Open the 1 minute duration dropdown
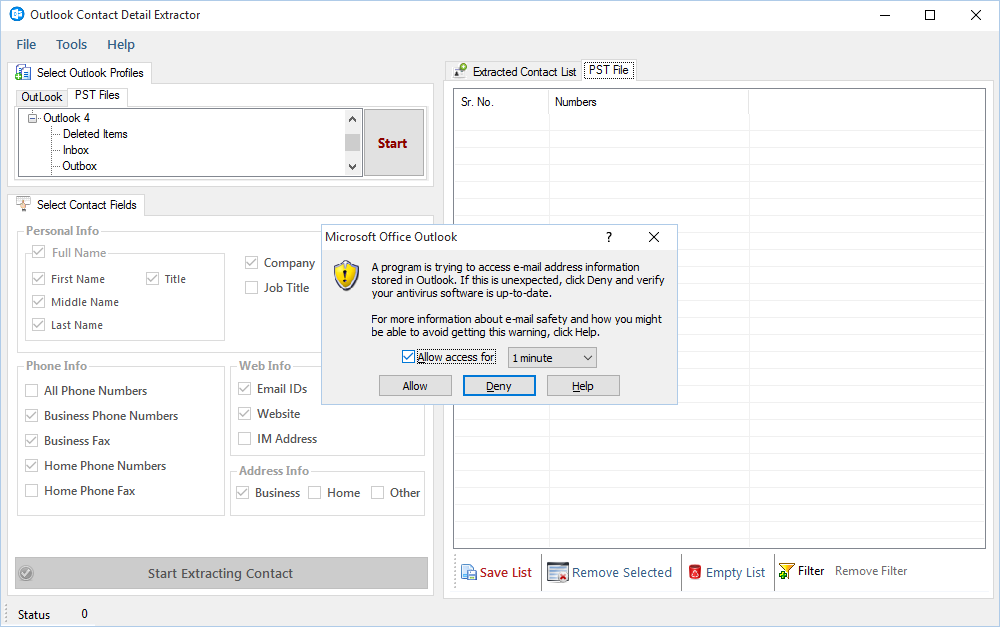1000x627 pixels. coord(552,358)
